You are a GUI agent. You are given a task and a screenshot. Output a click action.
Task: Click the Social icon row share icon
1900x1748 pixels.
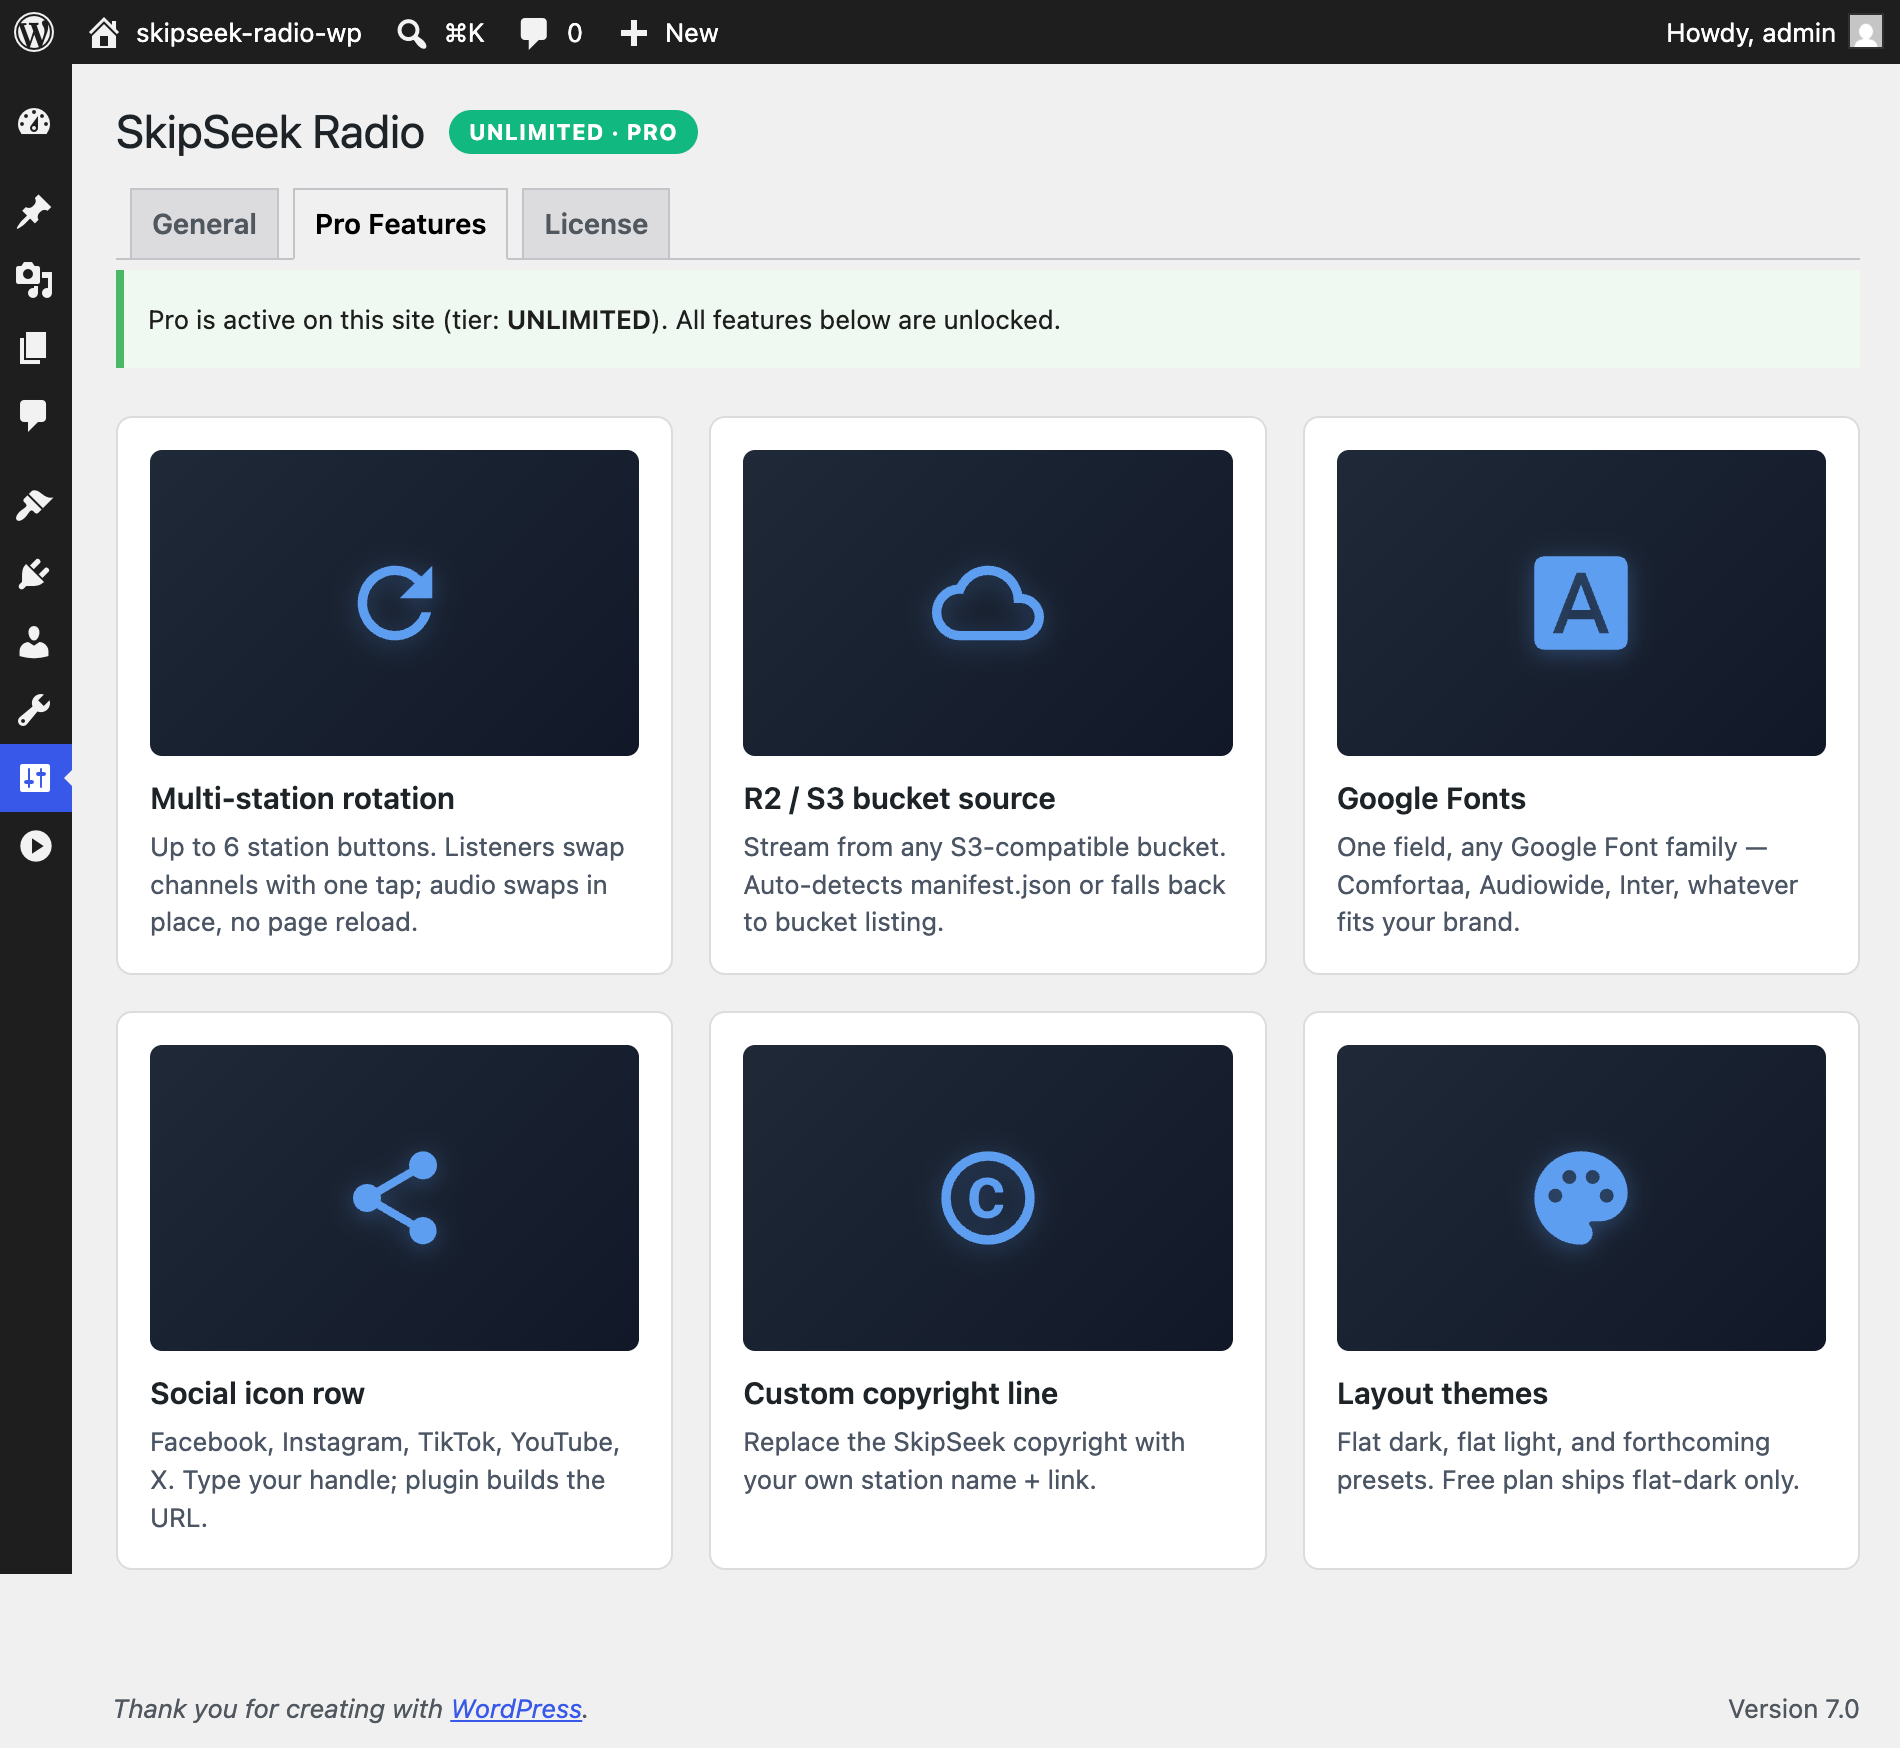395,1198
